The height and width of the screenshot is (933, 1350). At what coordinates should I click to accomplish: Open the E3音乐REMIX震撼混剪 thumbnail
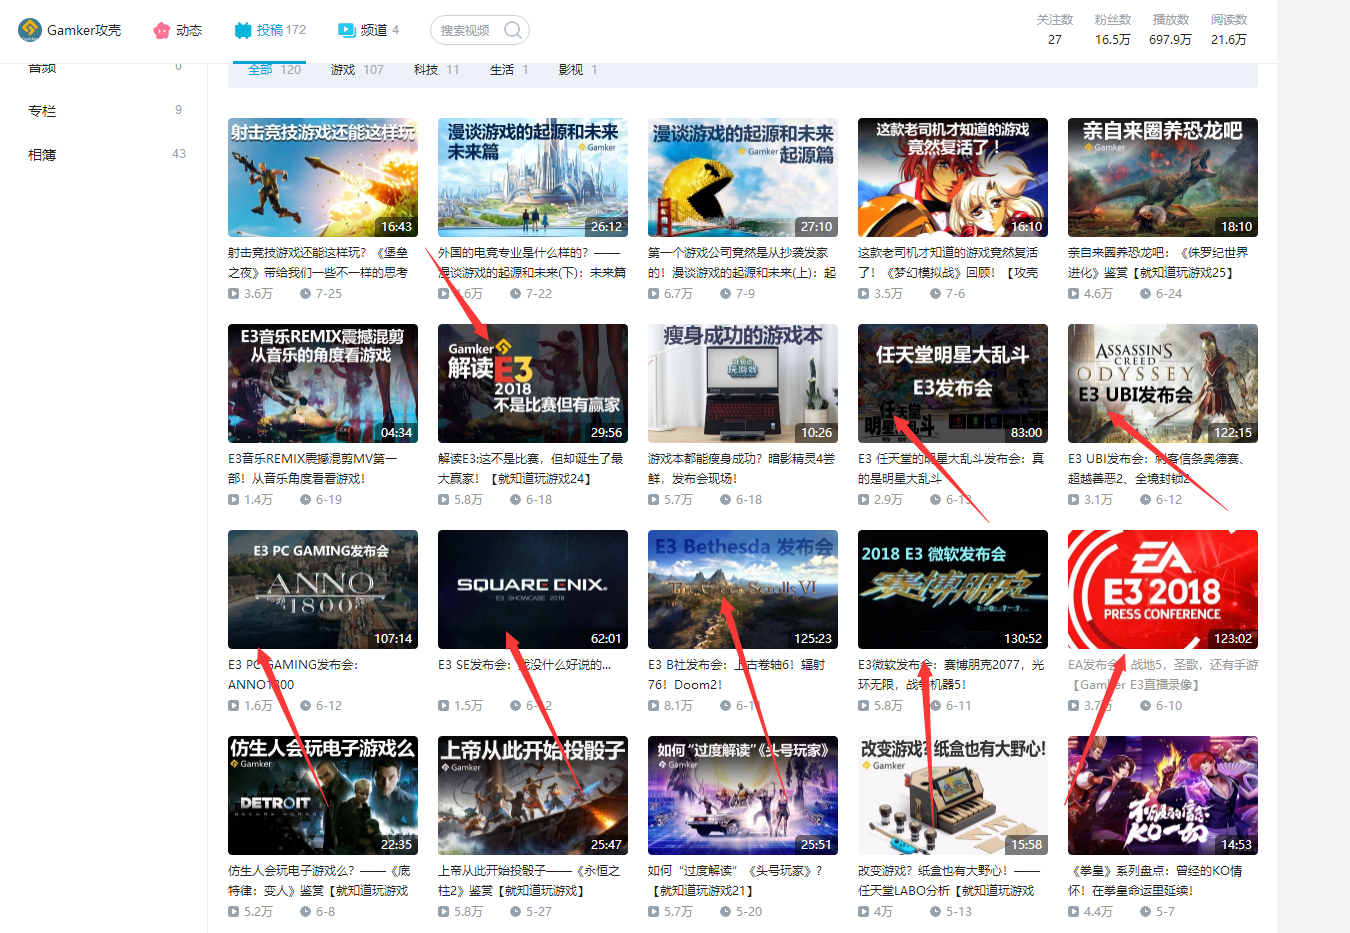pyautogui.click(x=323, y=384)
